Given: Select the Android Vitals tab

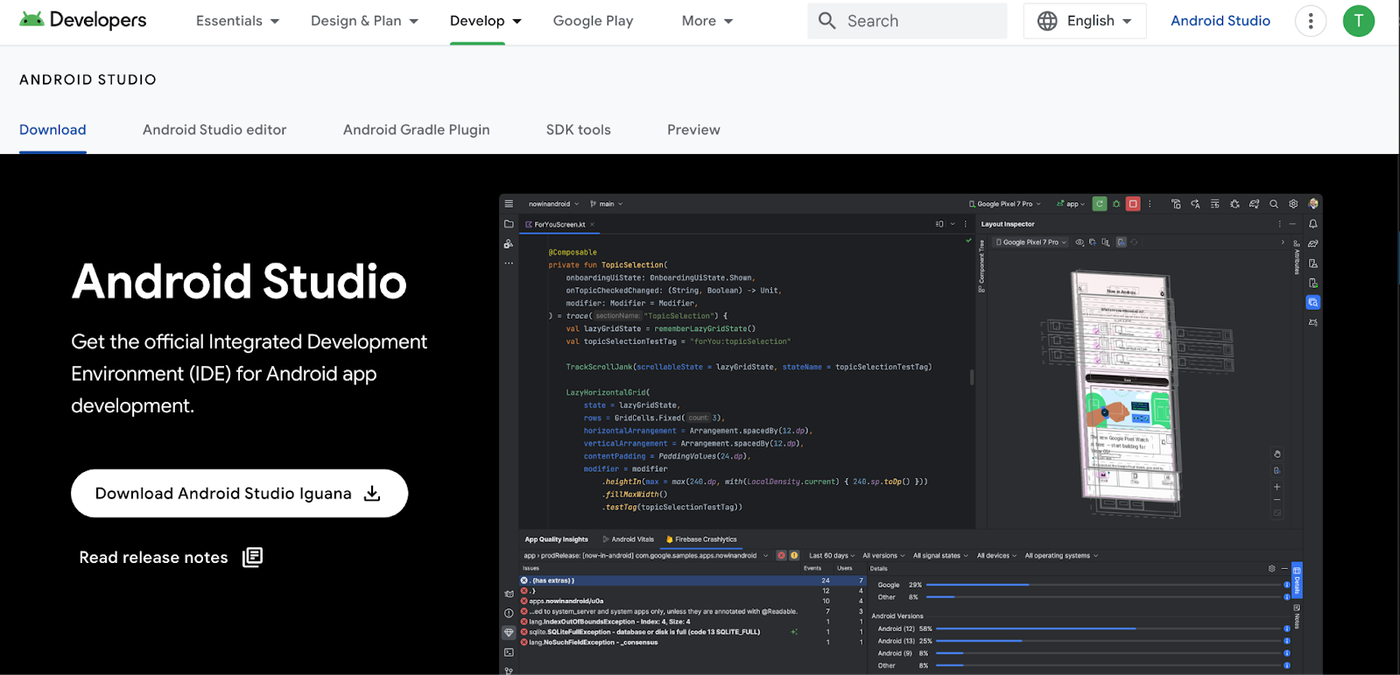Looking at the screenshot, I should point(628,539).
